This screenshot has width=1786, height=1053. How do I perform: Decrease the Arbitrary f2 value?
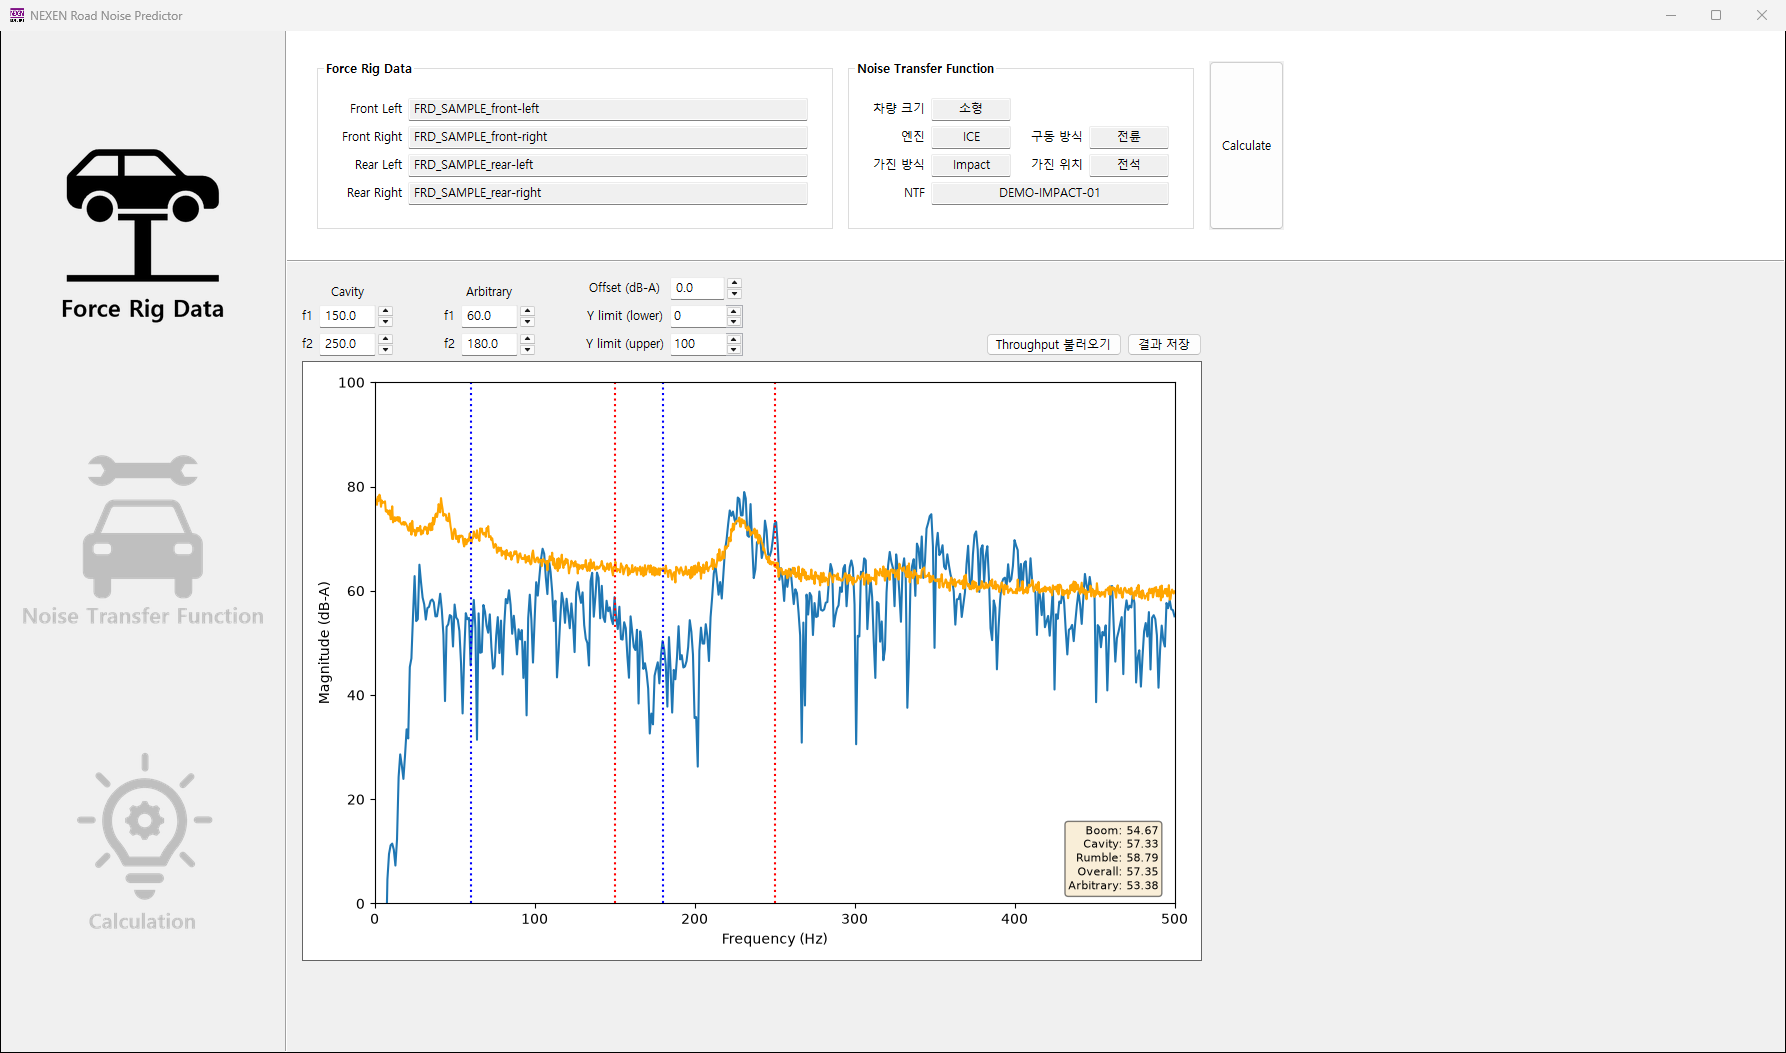[528, 349]
